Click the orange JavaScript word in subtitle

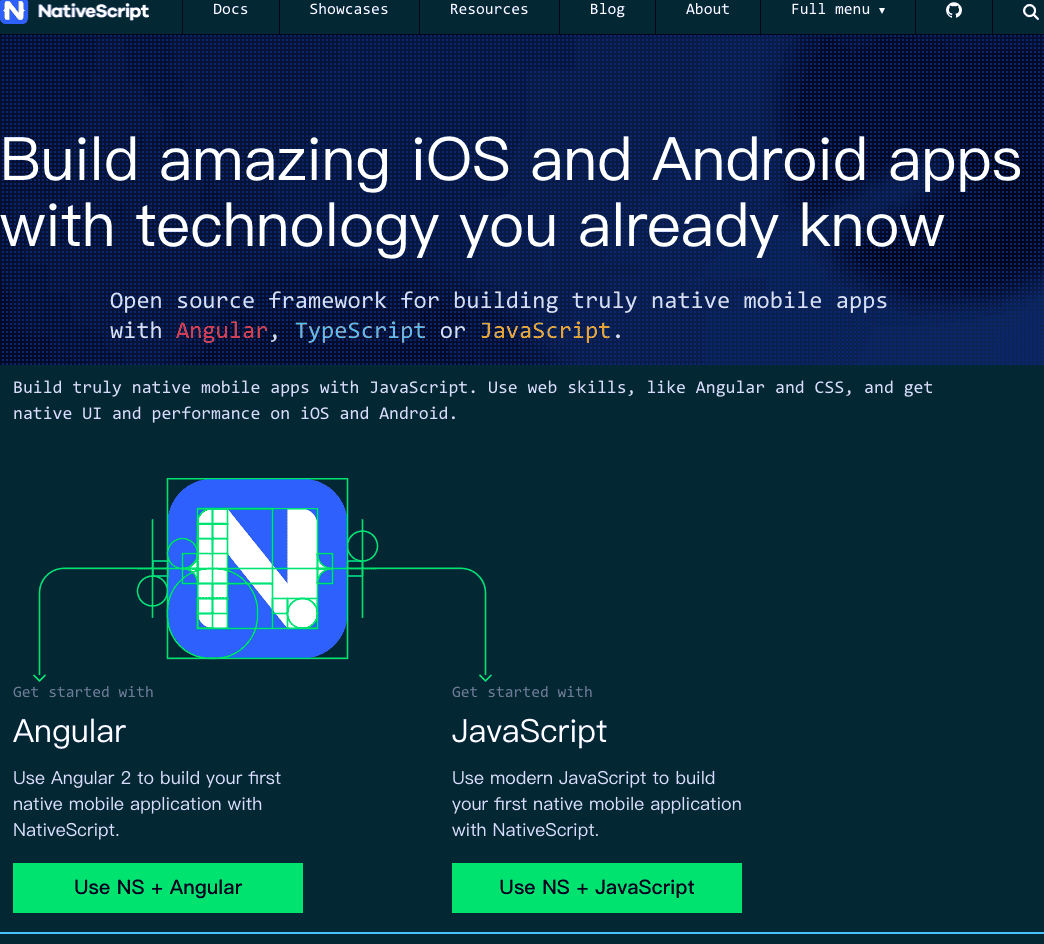[x=545, y=331]
